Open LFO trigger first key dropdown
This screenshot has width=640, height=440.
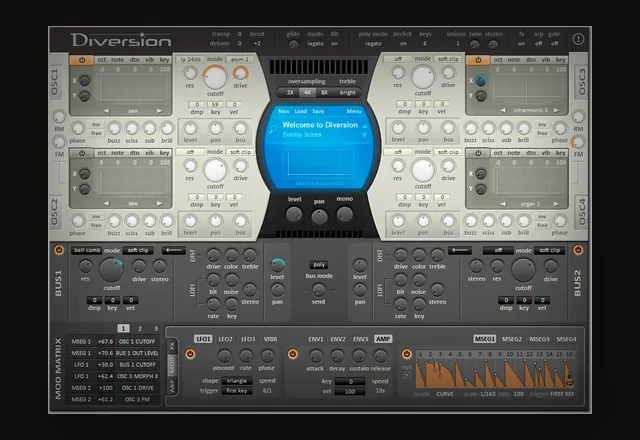tap(237, 391)
